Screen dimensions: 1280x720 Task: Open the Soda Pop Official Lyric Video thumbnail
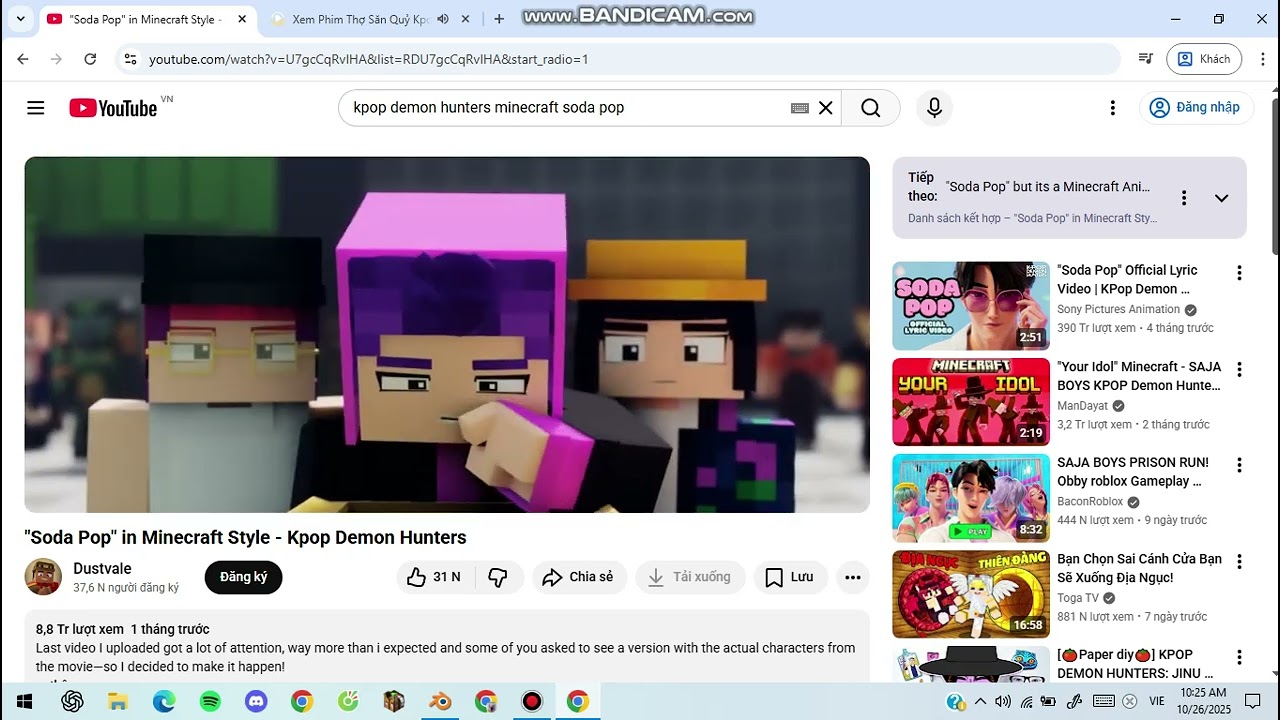coord(971,305)
